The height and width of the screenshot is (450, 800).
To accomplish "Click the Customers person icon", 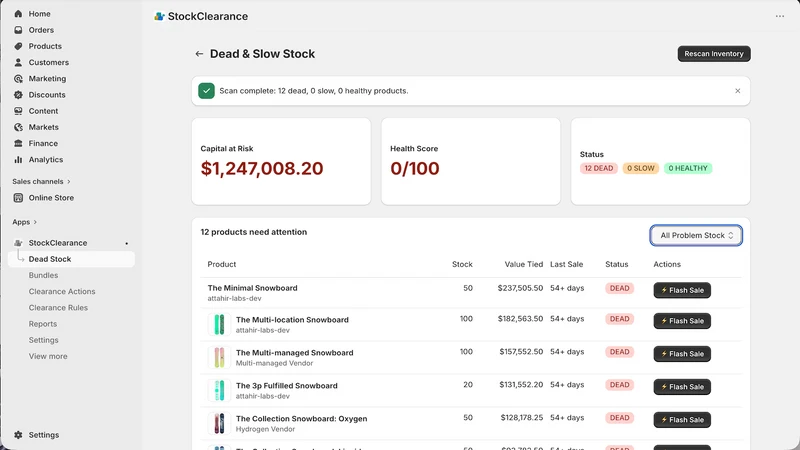I will [x=18, y=62].
